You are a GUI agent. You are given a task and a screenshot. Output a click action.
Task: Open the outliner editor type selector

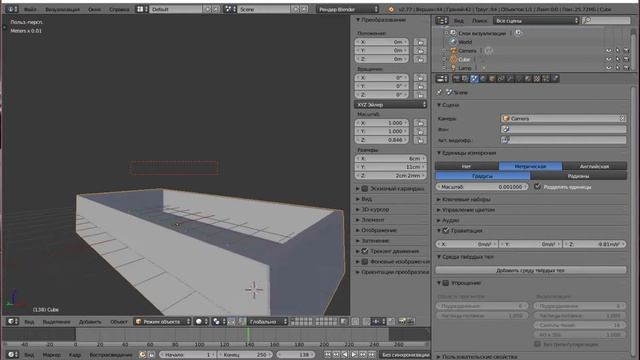point(442,20)
